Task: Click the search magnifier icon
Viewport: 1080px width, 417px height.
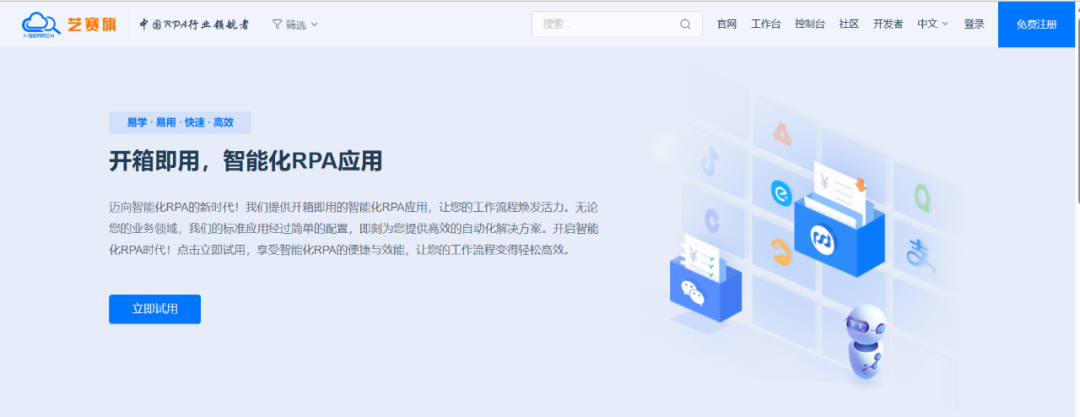Action: 685,24
